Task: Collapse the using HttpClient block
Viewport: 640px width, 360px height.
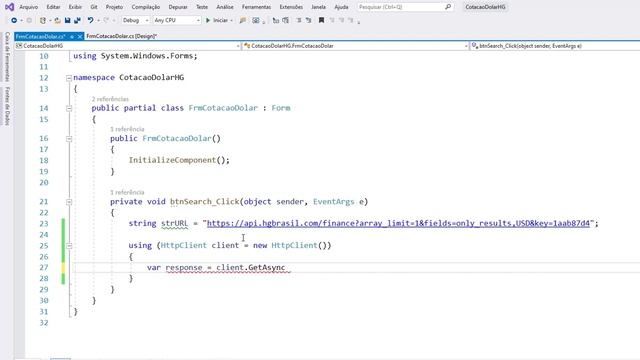Action: [69, 246]
